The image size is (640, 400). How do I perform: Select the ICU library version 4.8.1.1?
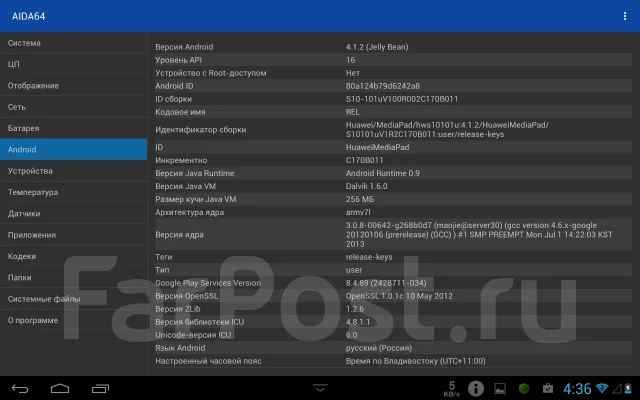point(358,322)
